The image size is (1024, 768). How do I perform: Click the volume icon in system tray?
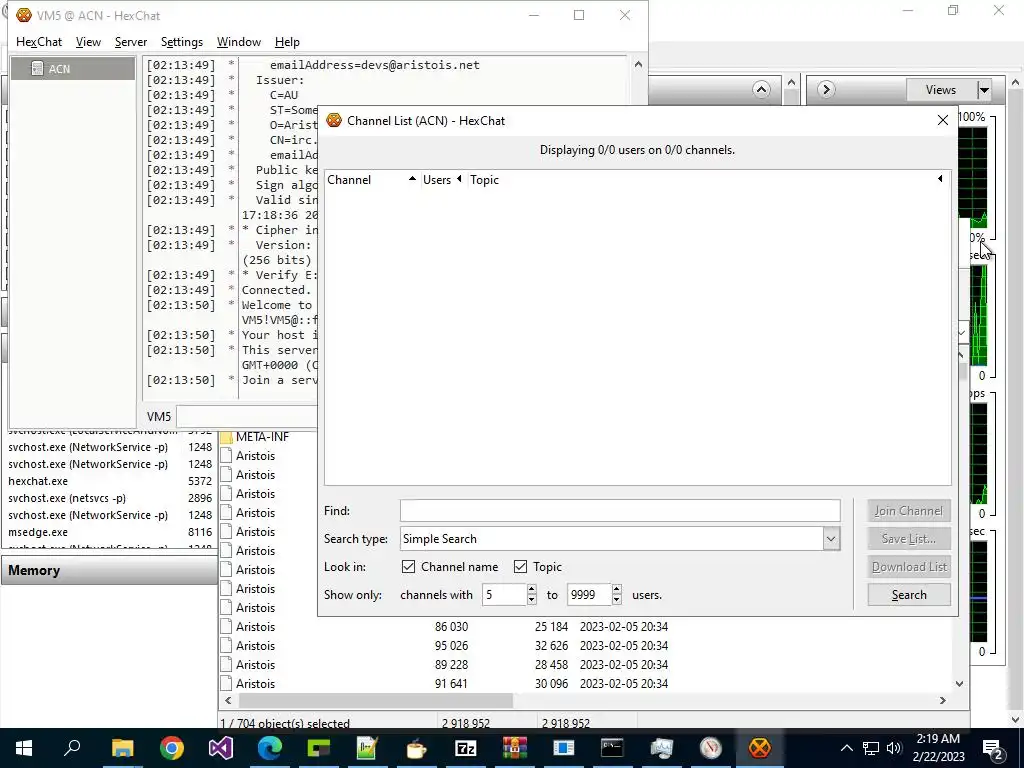[x=895, y=748]
